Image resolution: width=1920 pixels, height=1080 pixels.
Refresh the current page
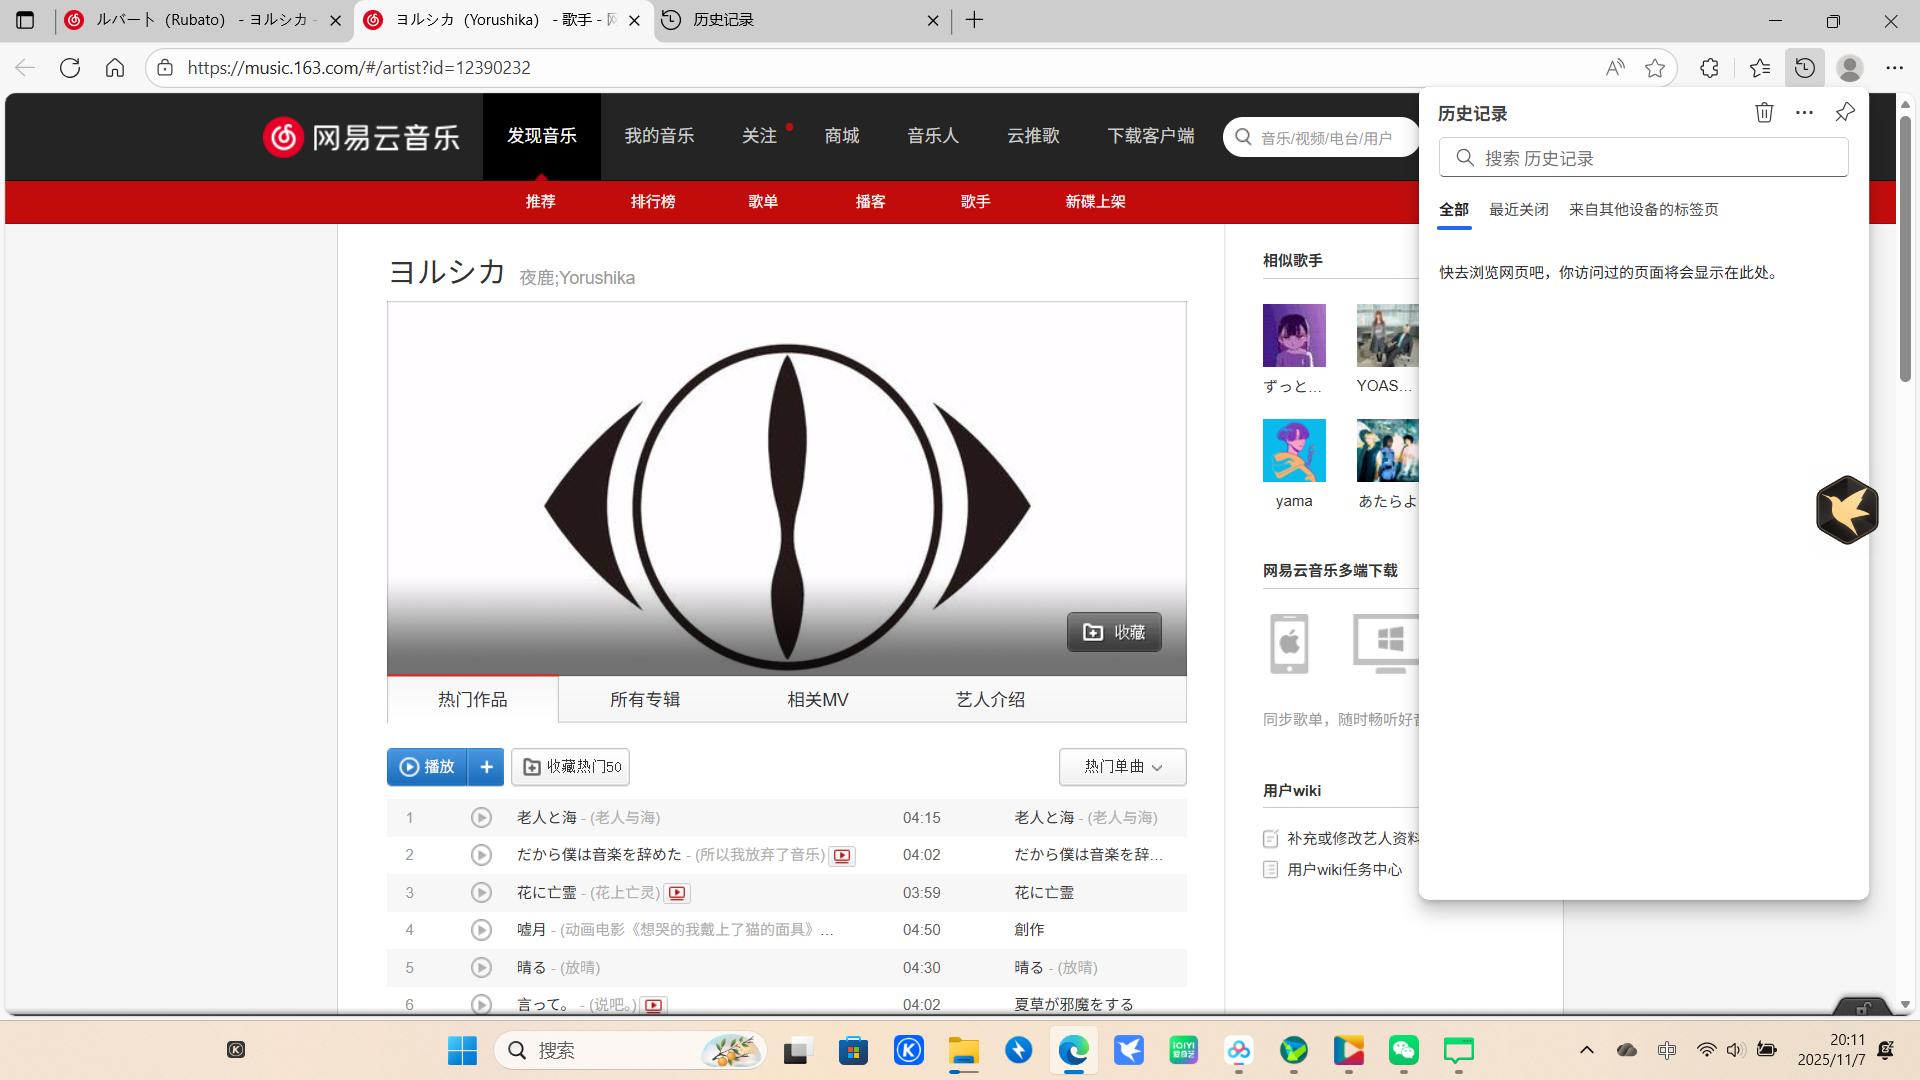coord(70,68)
